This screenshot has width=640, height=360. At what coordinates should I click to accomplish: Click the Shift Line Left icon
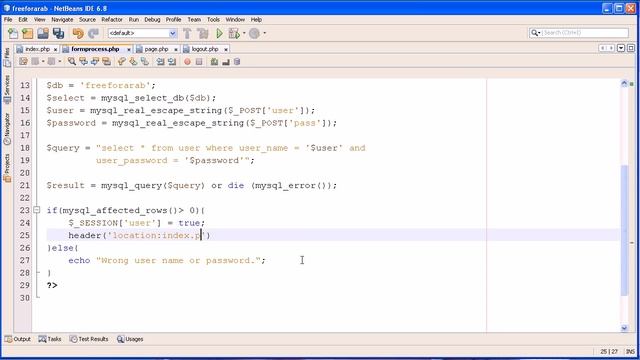pos(160,62)
